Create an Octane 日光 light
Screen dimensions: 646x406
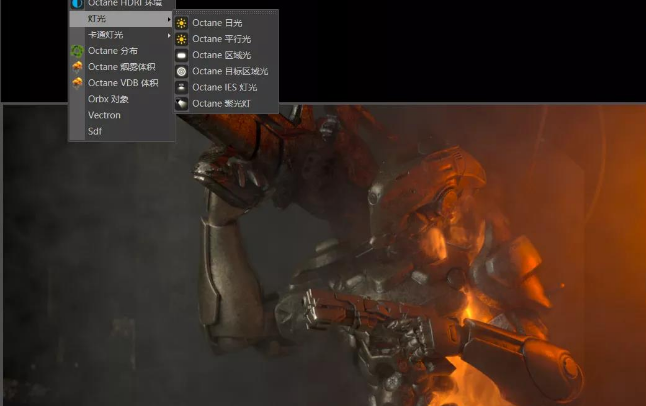[x=226, y=23]
